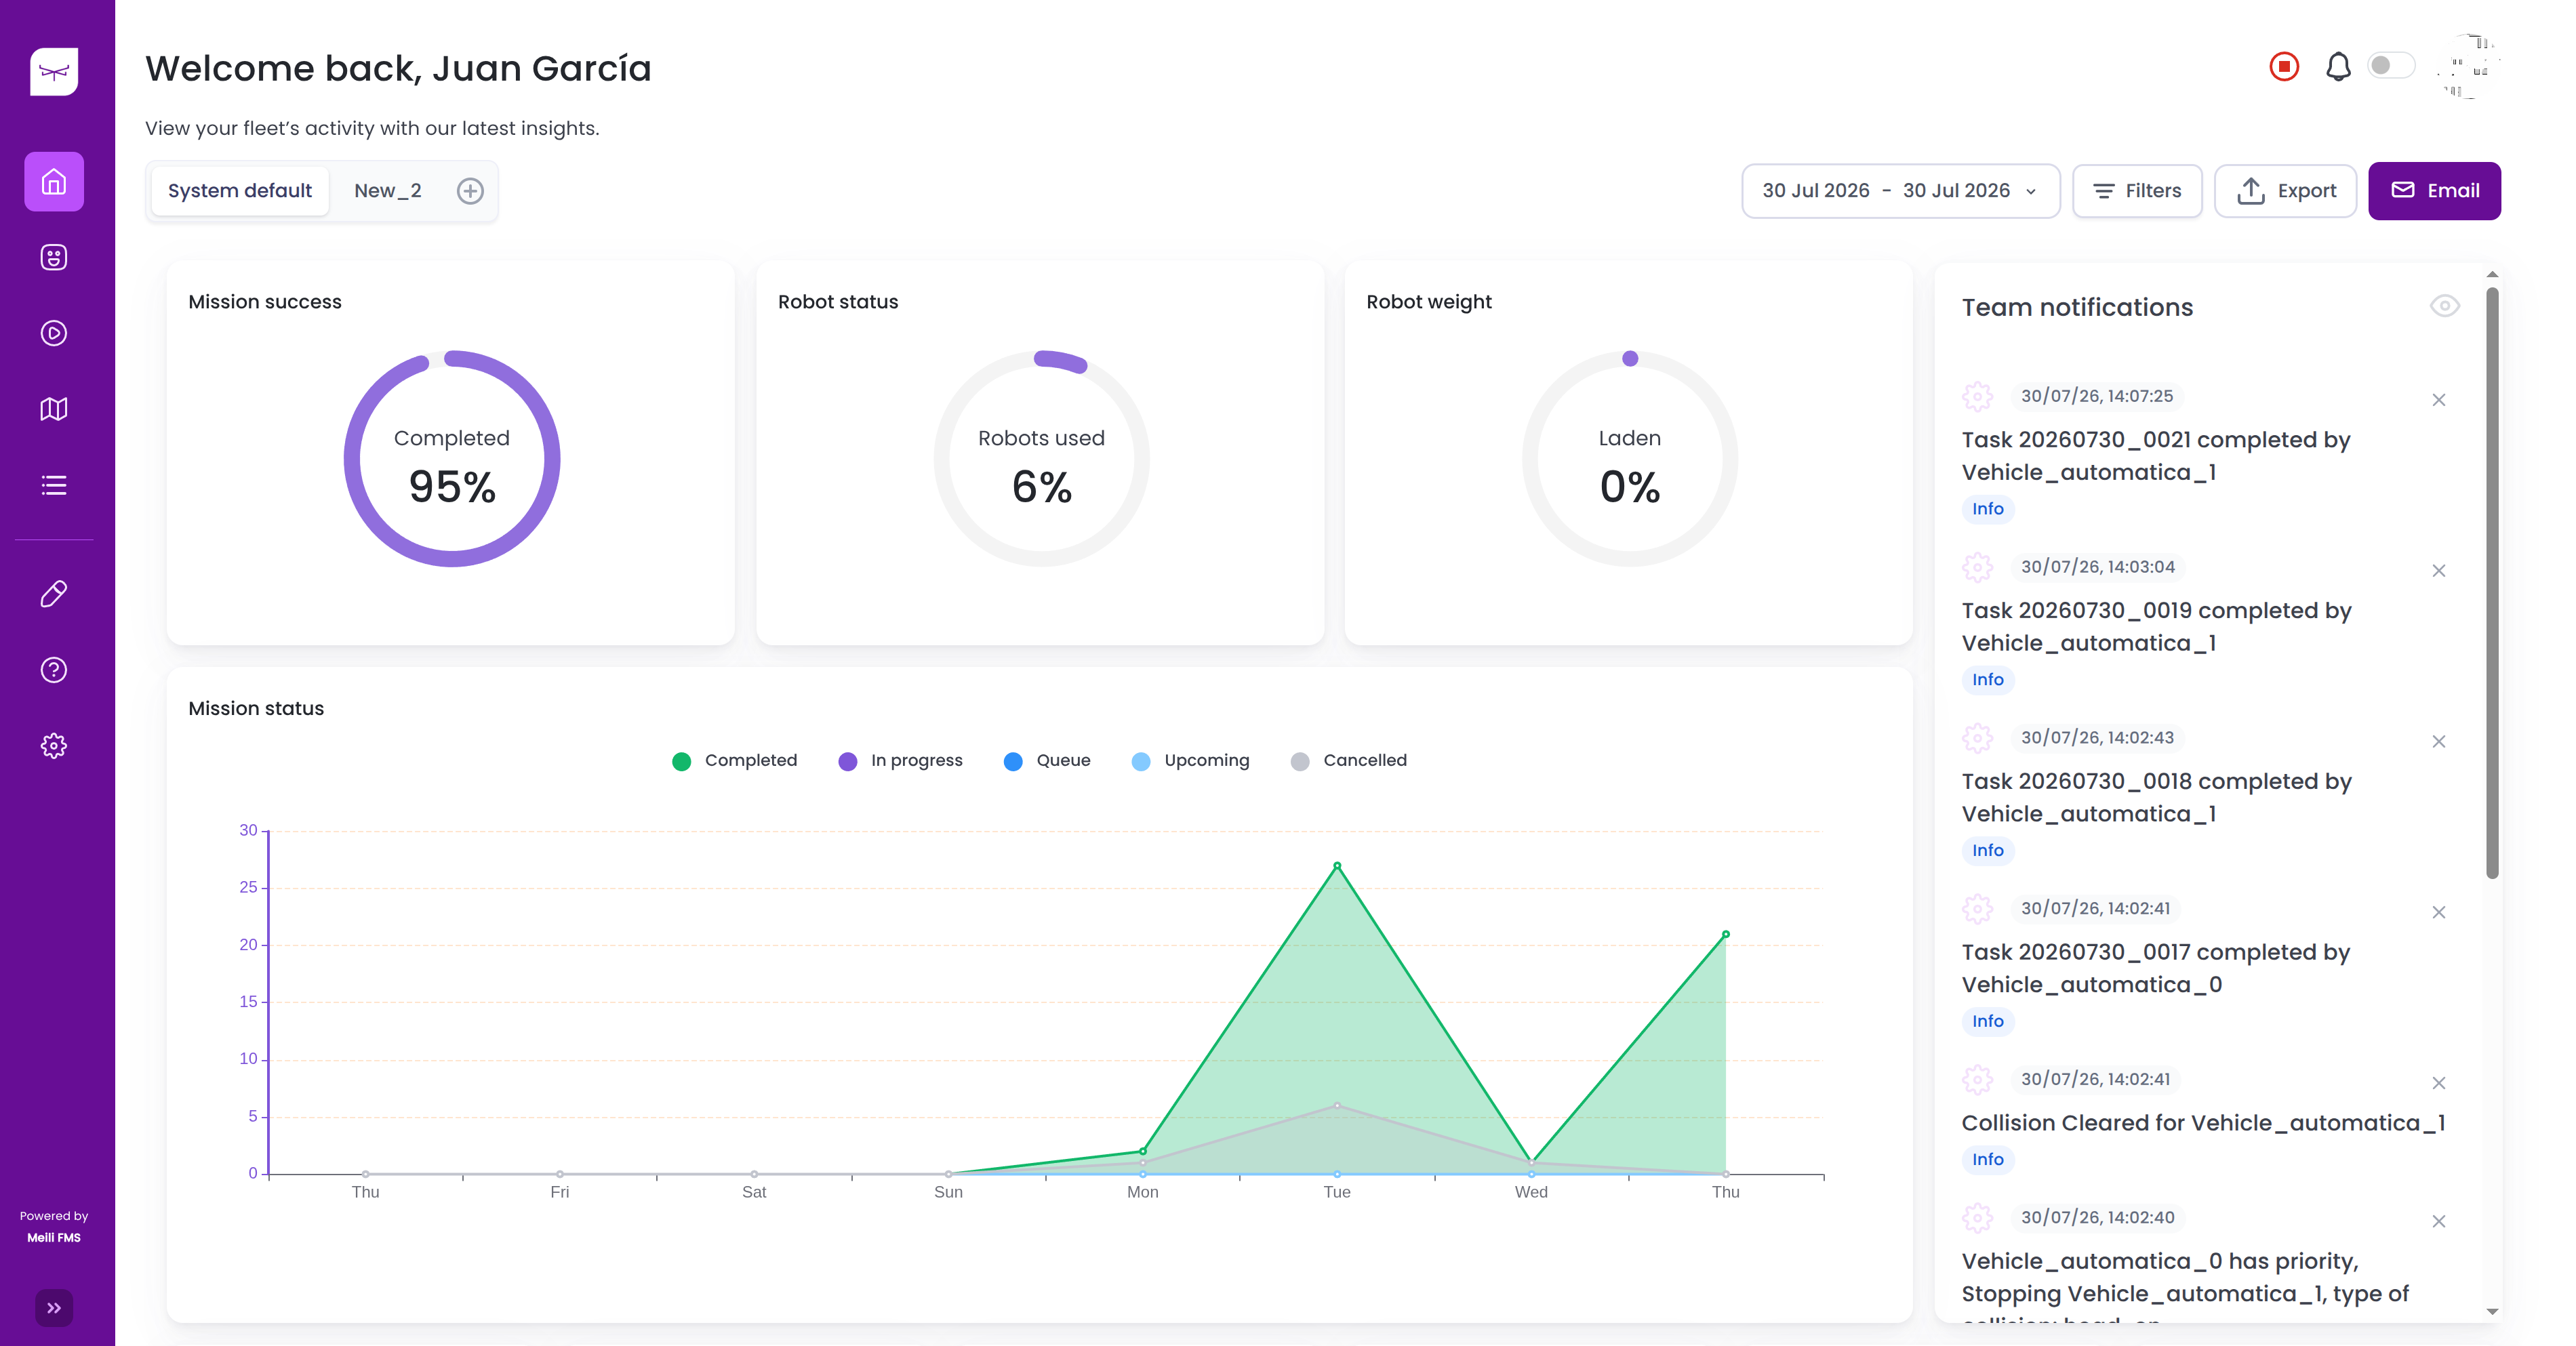This screenshot has height=1346, width=2576.
Task: Open the help question mark icon
Action: [x=54, y=670]
